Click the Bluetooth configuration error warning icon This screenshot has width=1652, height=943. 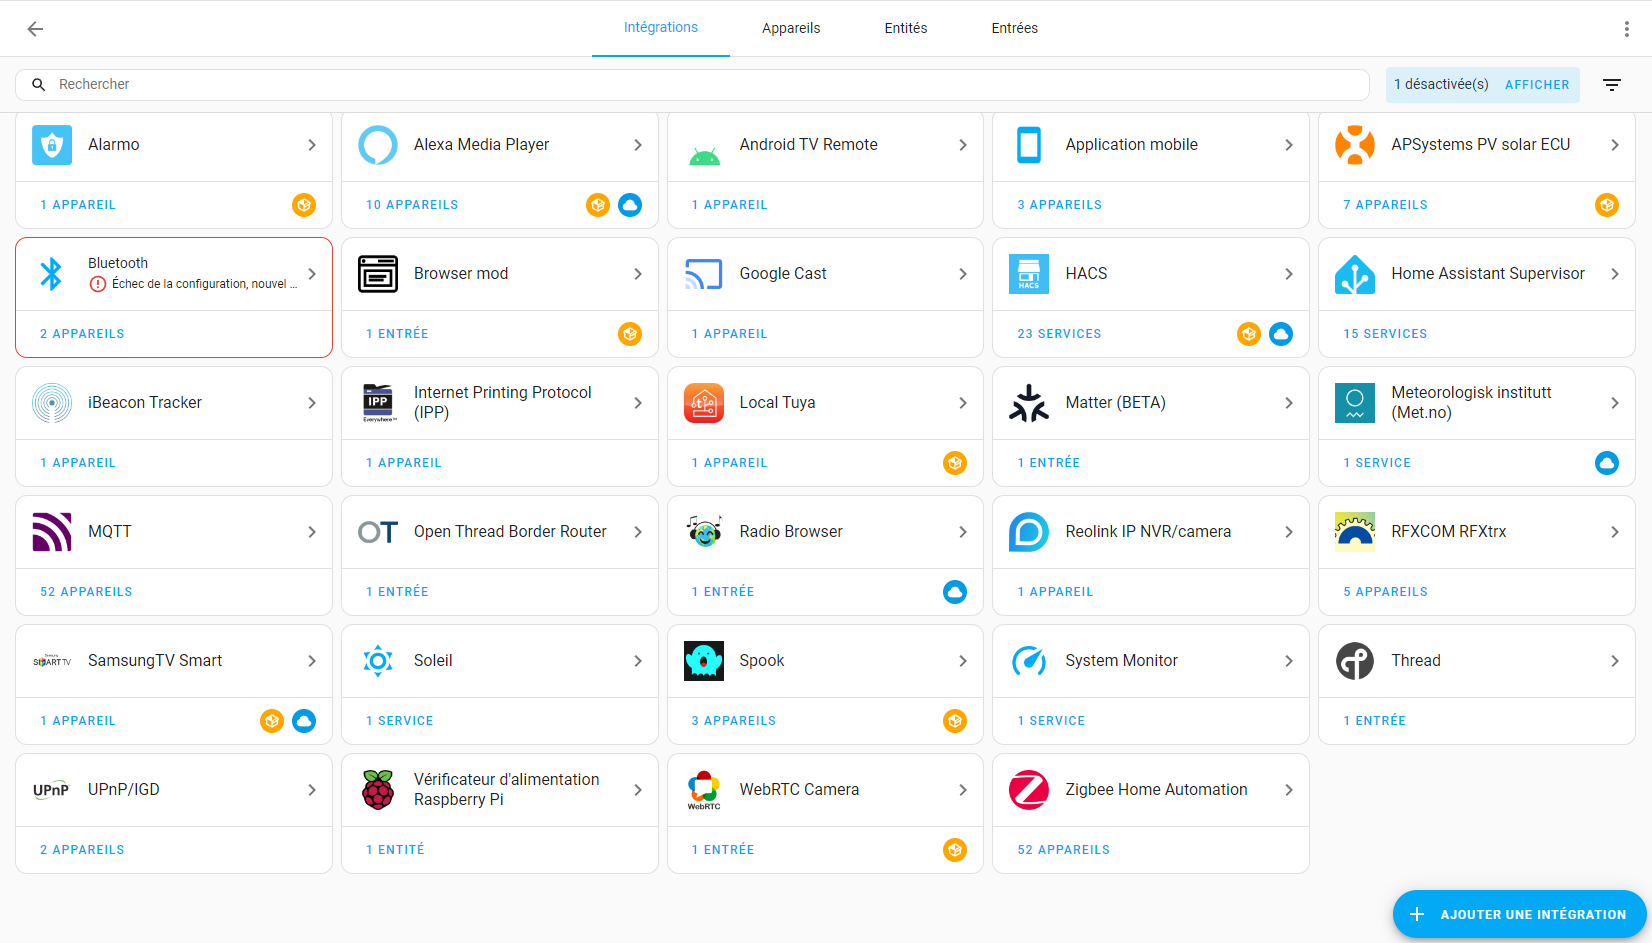click(x=98, y=284)
